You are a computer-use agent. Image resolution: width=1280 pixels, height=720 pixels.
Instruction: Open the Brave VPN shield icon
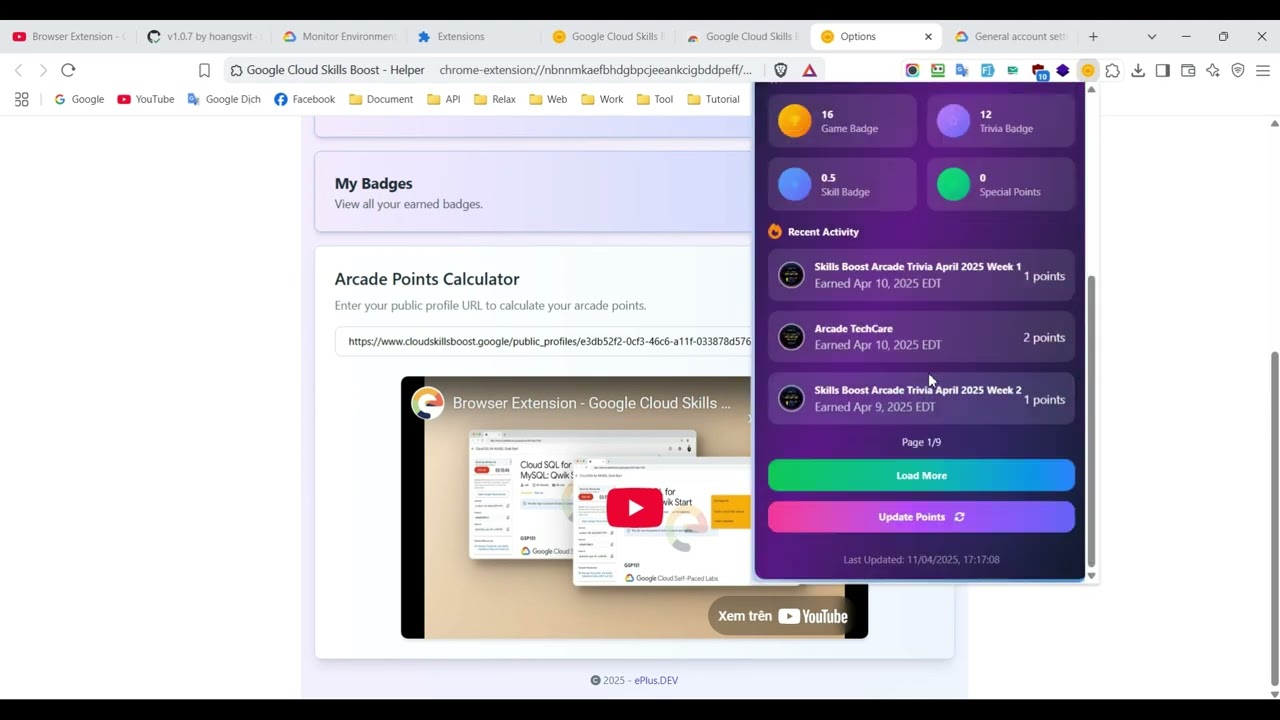1238,70
